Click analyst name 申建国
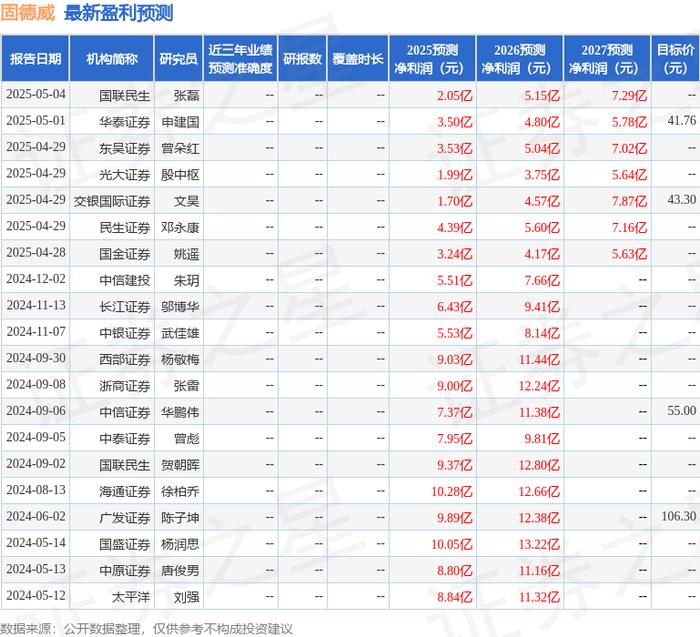This screenshot has height=637, width=700. coord(180,122)
